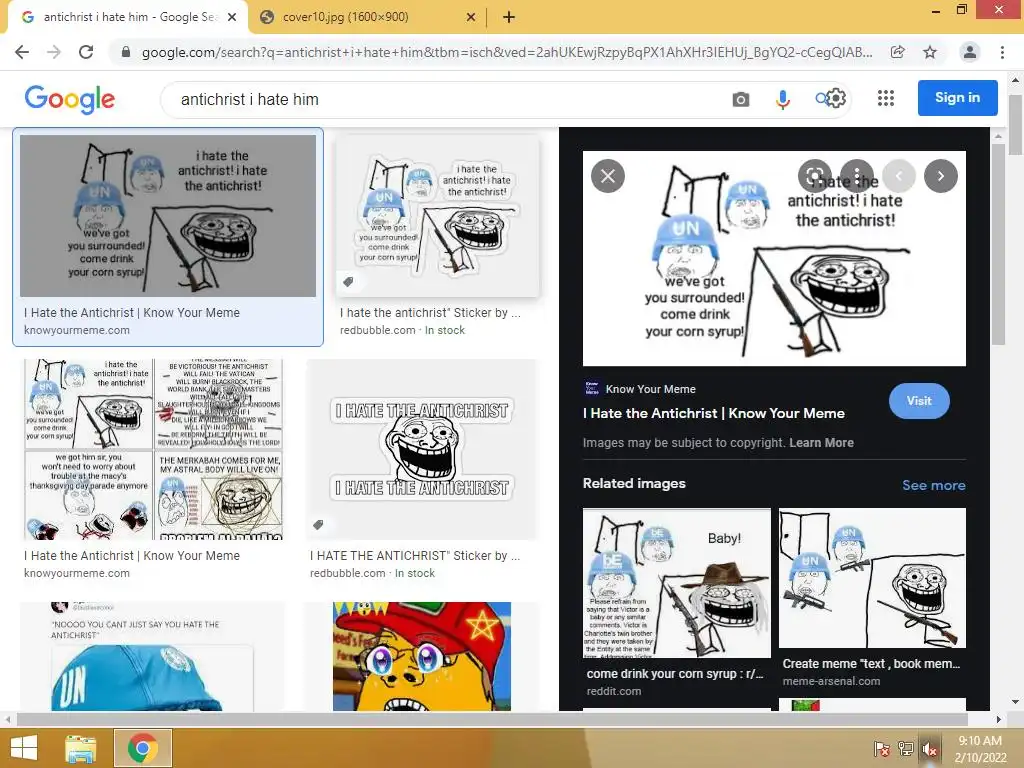Open the Google apps grid

click(886, 98)
